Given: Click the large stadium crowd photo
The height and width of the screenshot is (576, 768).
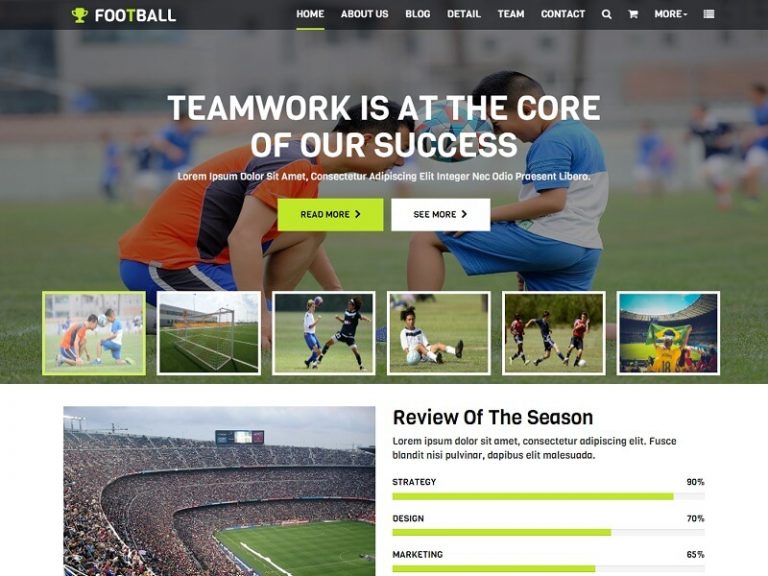Looking at the screenshot, I should click(x=219, y=491).
